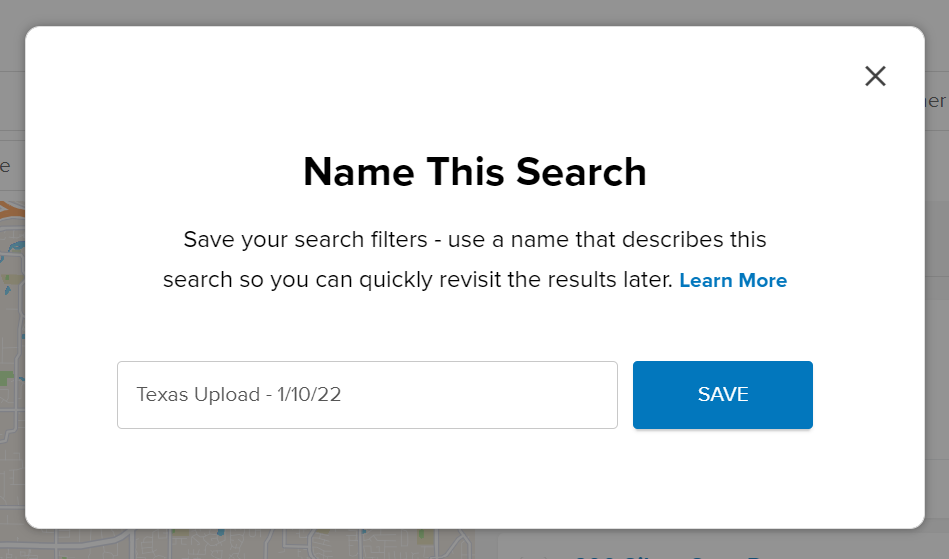Click the dimmed backdrop above the dialog
949x559 pixels.
474,12
